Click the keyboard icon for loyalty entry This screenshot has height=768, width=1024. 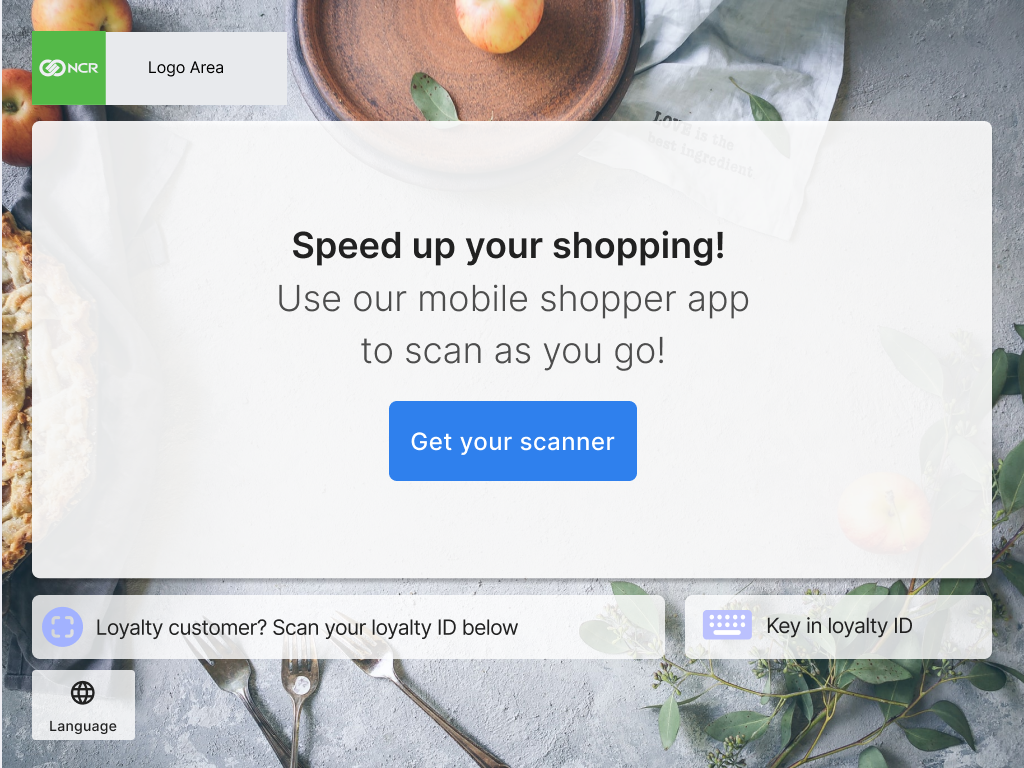727,624
